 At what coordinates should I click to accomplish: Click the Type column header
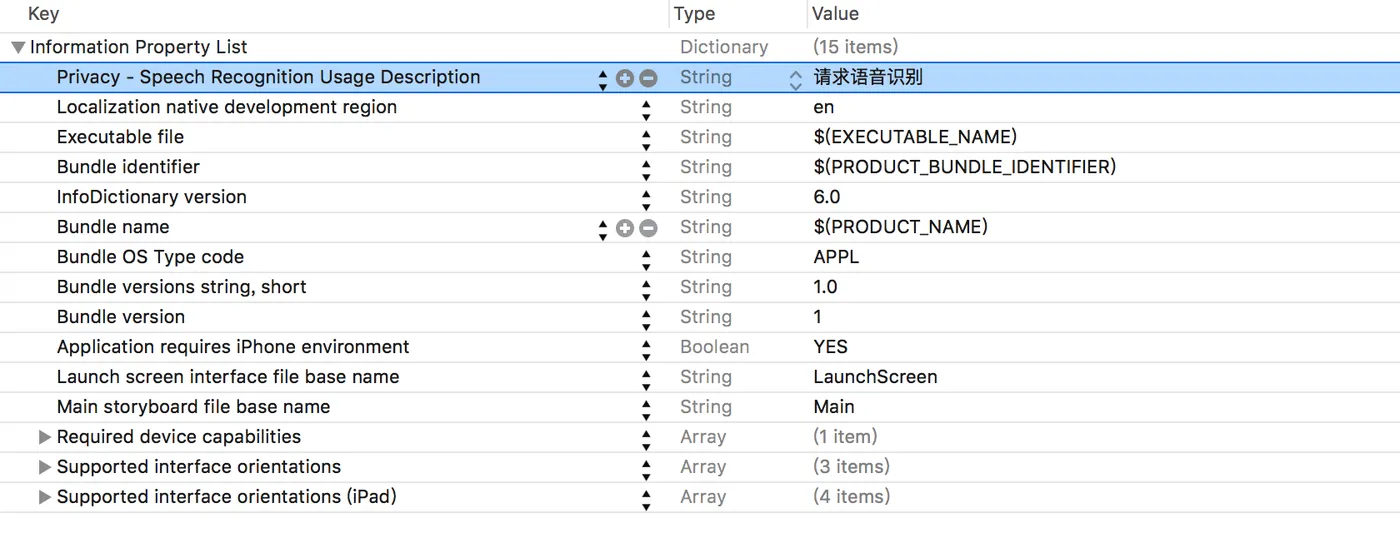point(694,14)
